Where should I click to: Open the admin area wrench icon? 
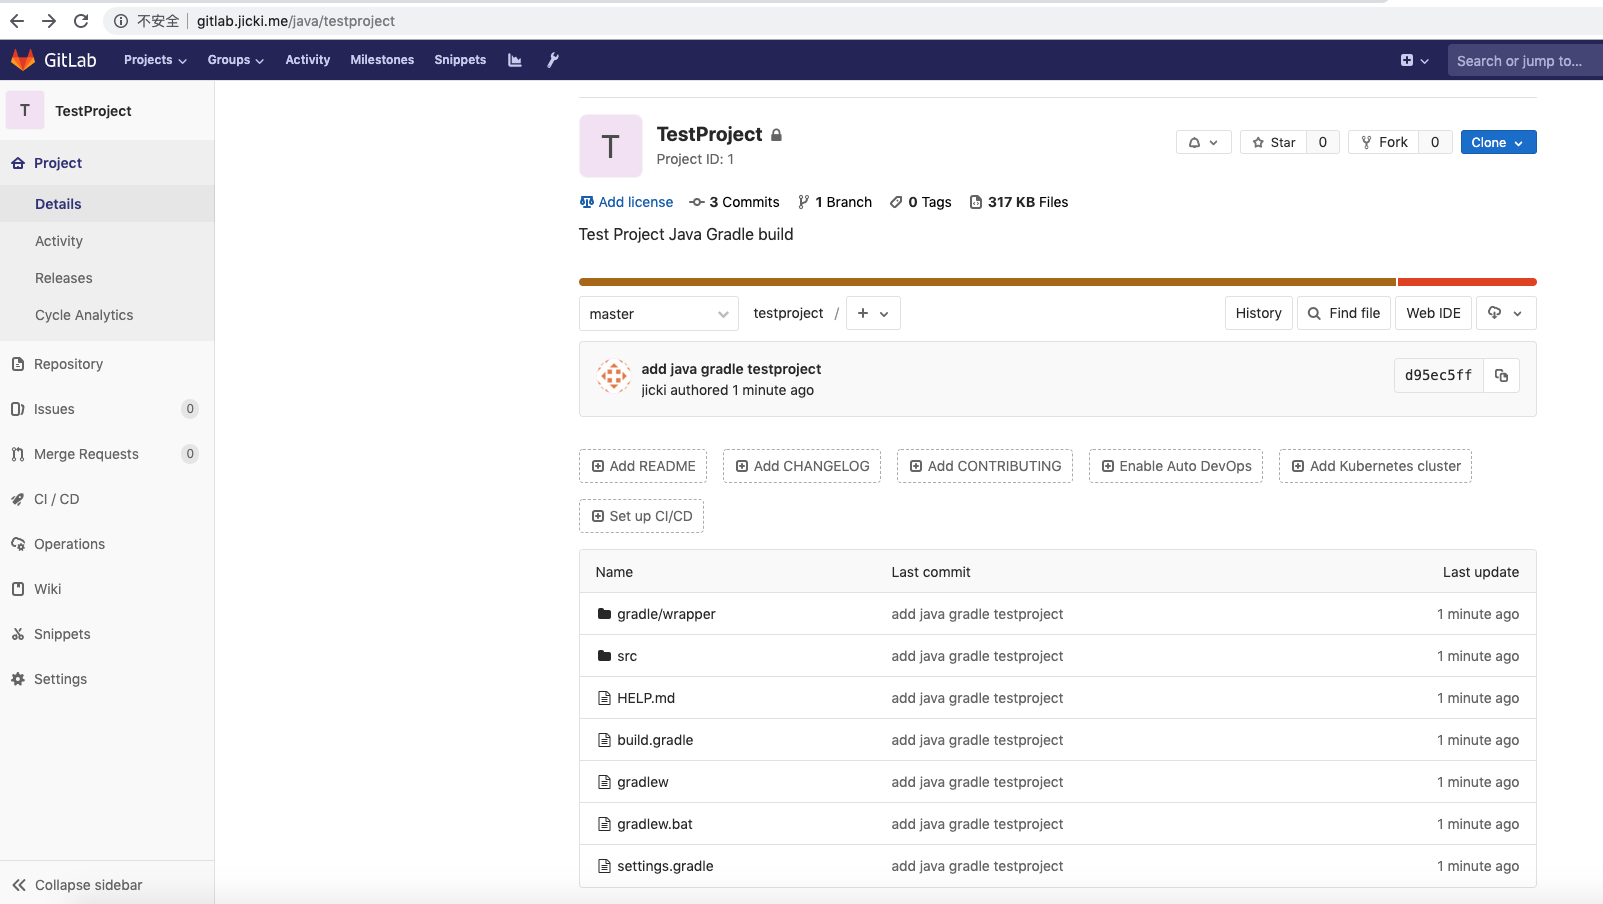[x=553, y=60]
